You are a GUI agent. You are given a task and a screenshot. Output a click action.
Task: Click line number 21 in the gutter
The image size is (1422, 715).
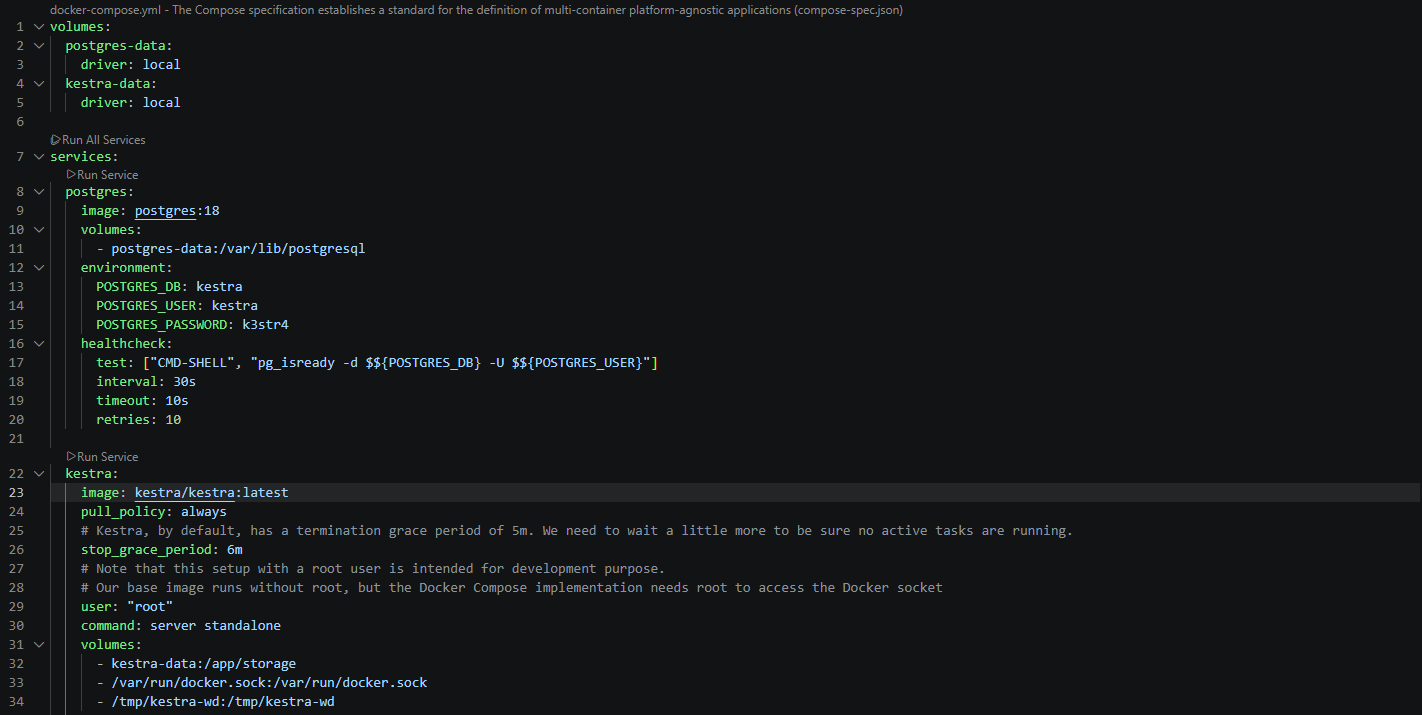click(17, 439)
